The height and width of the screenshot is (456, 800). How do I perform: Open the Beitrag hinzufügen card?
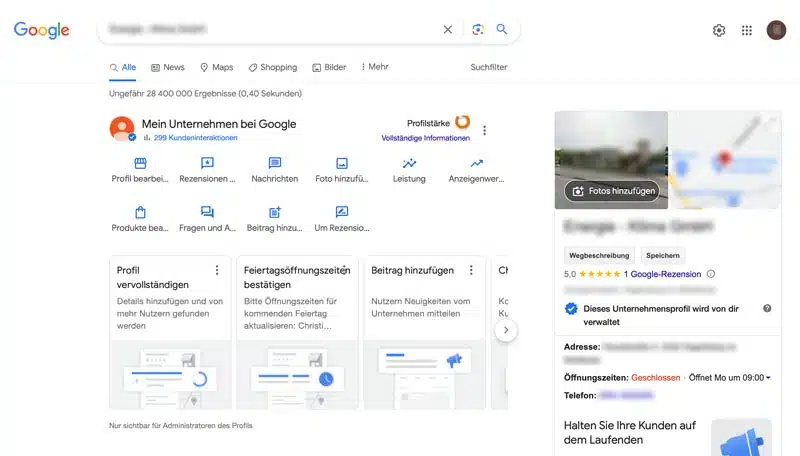(x=424, y=333)
